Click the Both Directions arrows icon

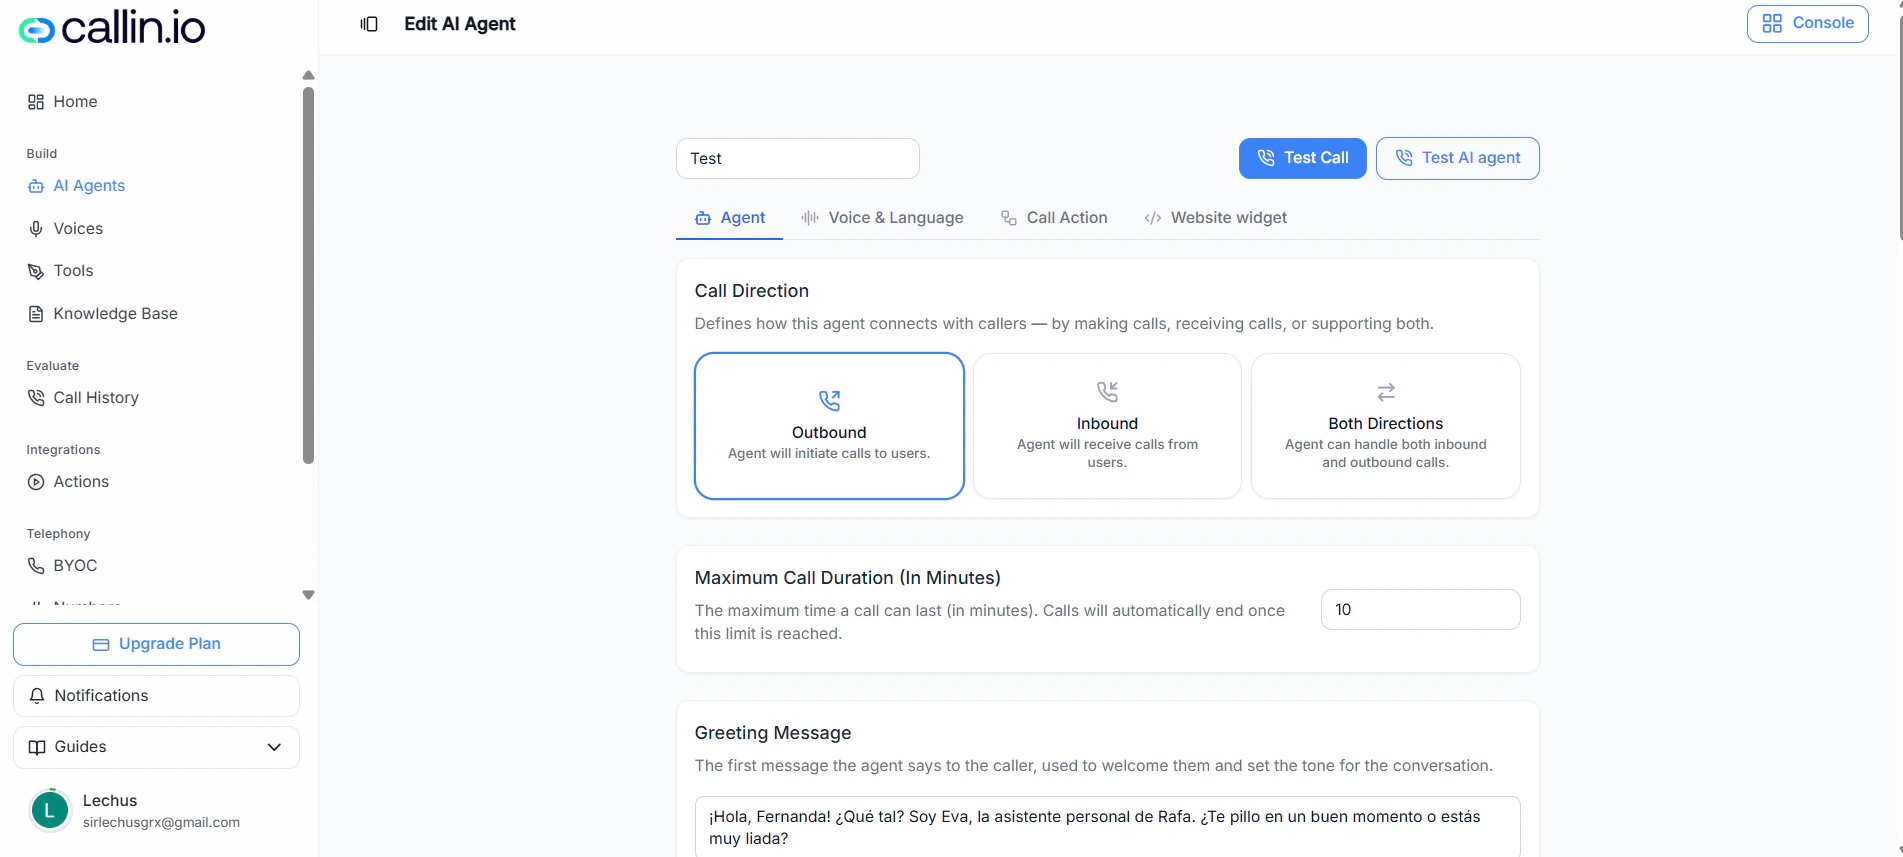coord(1386,391)
